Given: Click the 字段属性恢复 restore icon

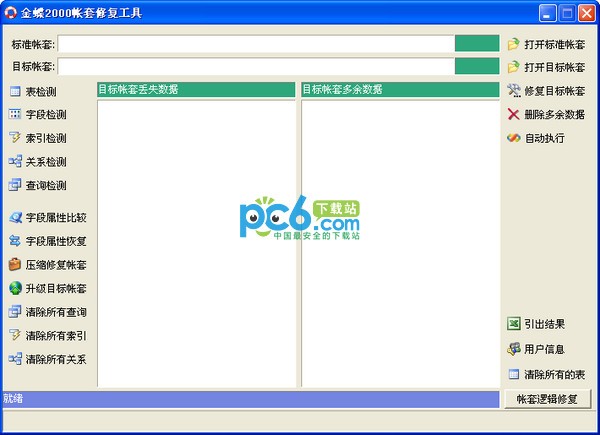Looking at the screenshot, I should coord(15,241).
